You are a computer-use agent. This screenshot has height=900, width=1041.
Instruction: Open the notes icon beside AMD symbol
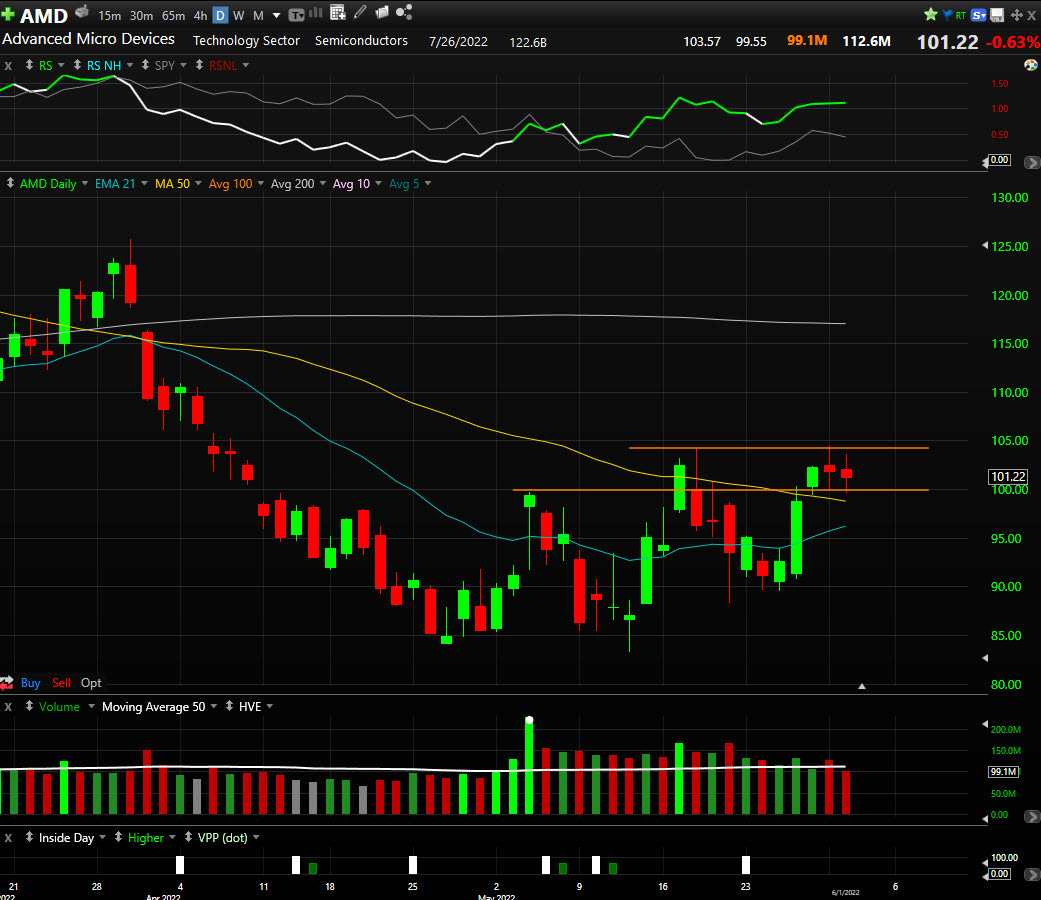[x=82, y=12]
